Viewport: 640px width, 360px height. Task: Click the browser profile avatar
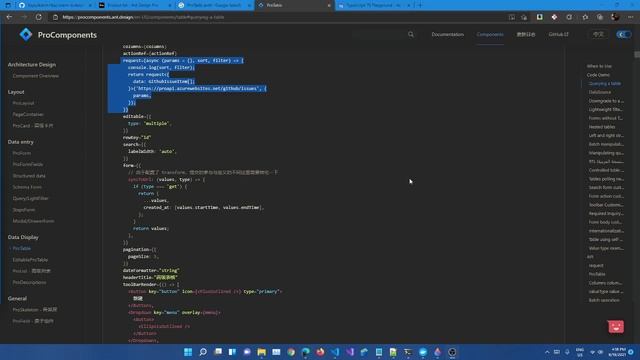(x=615, y=17)
